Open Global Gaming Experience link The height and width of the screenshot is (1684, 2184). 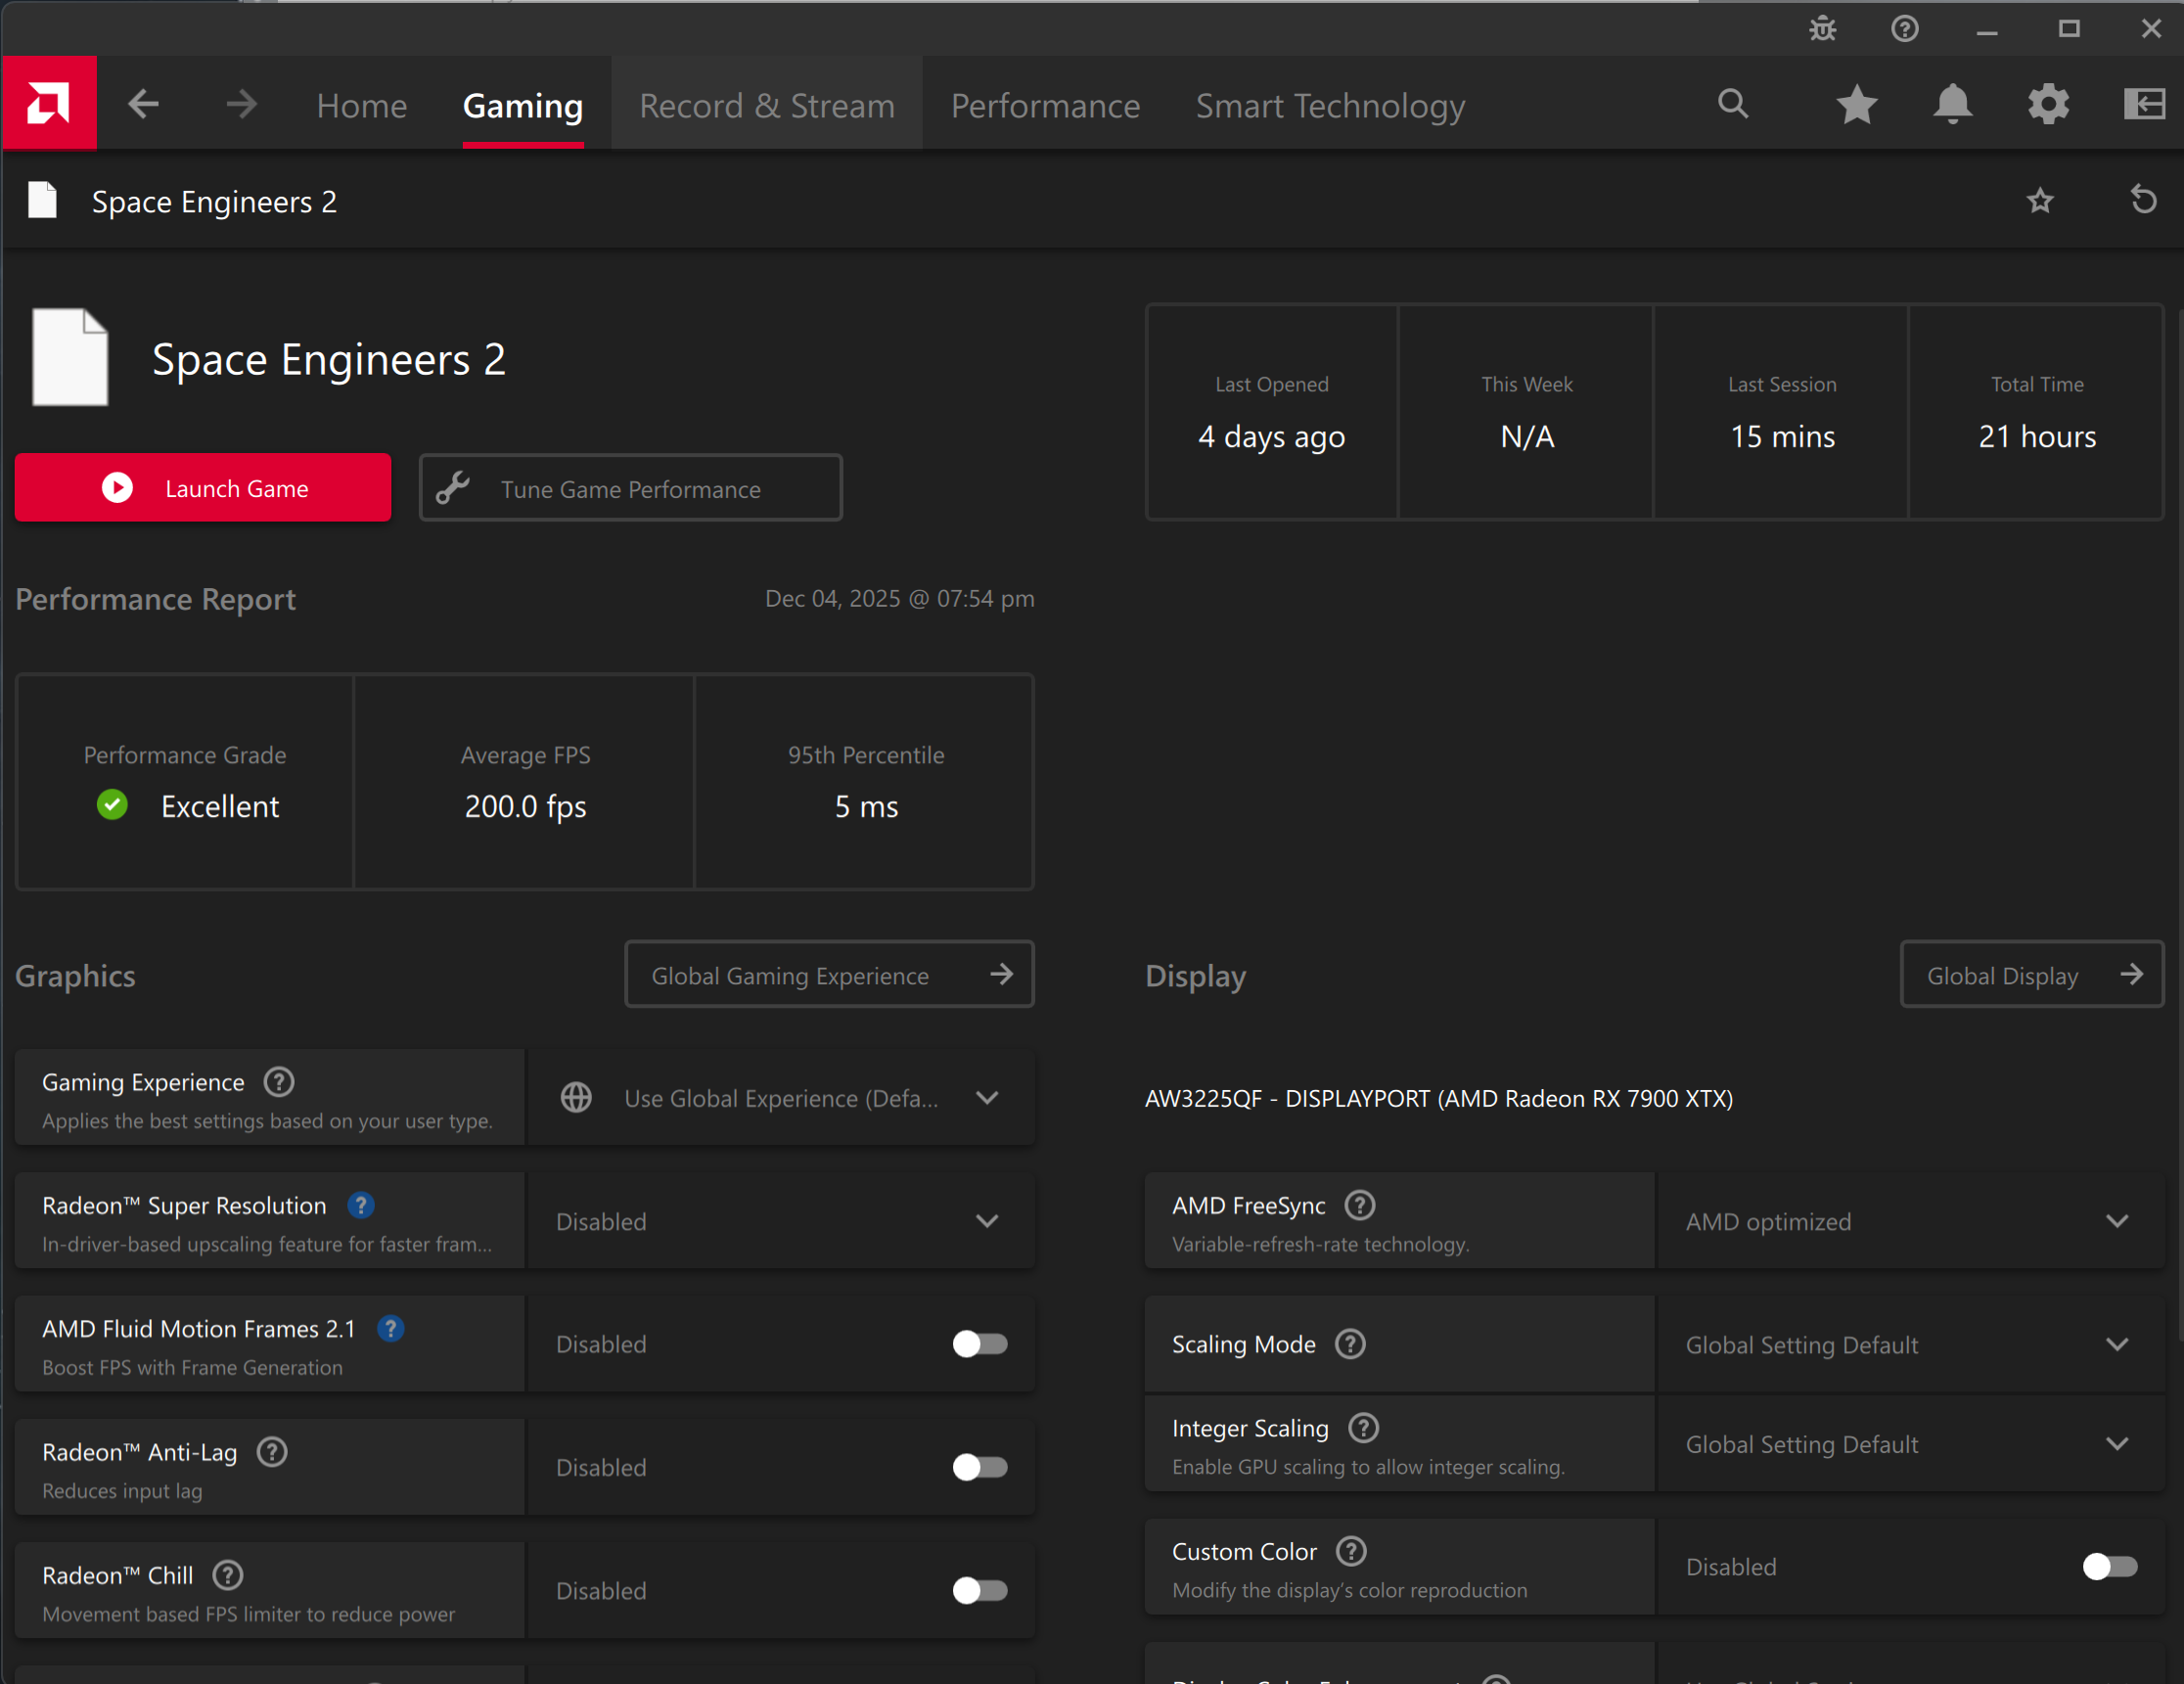(x=829, y=975)
